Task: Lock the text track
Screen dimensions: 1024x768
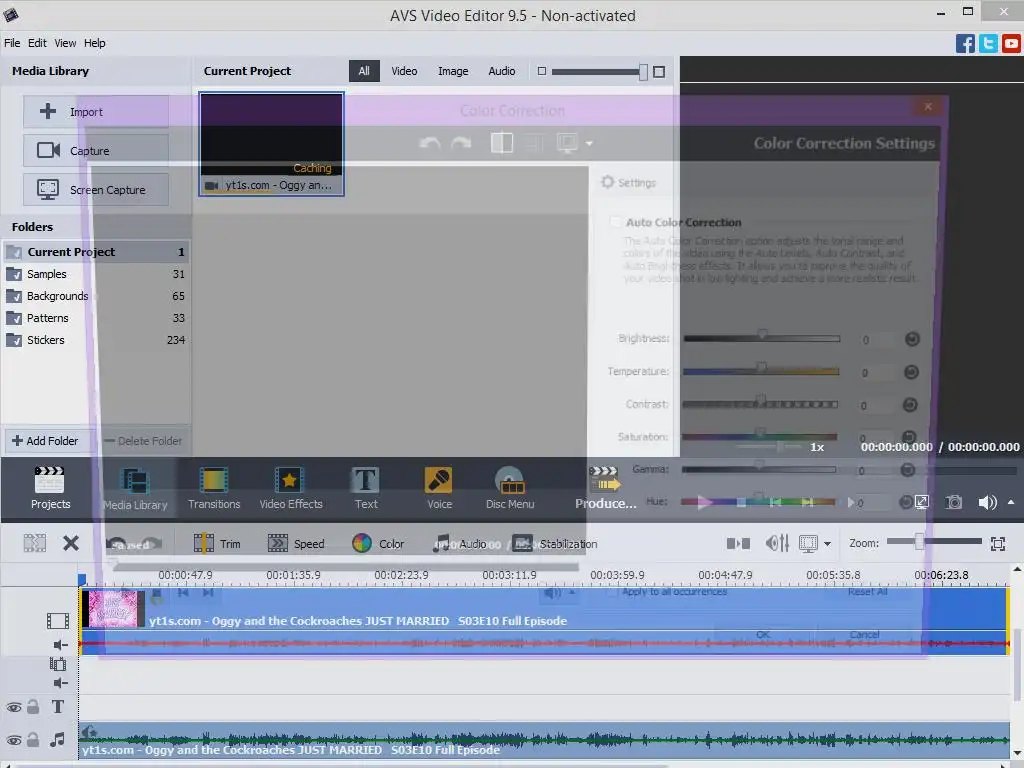Action: pos(33,707)
